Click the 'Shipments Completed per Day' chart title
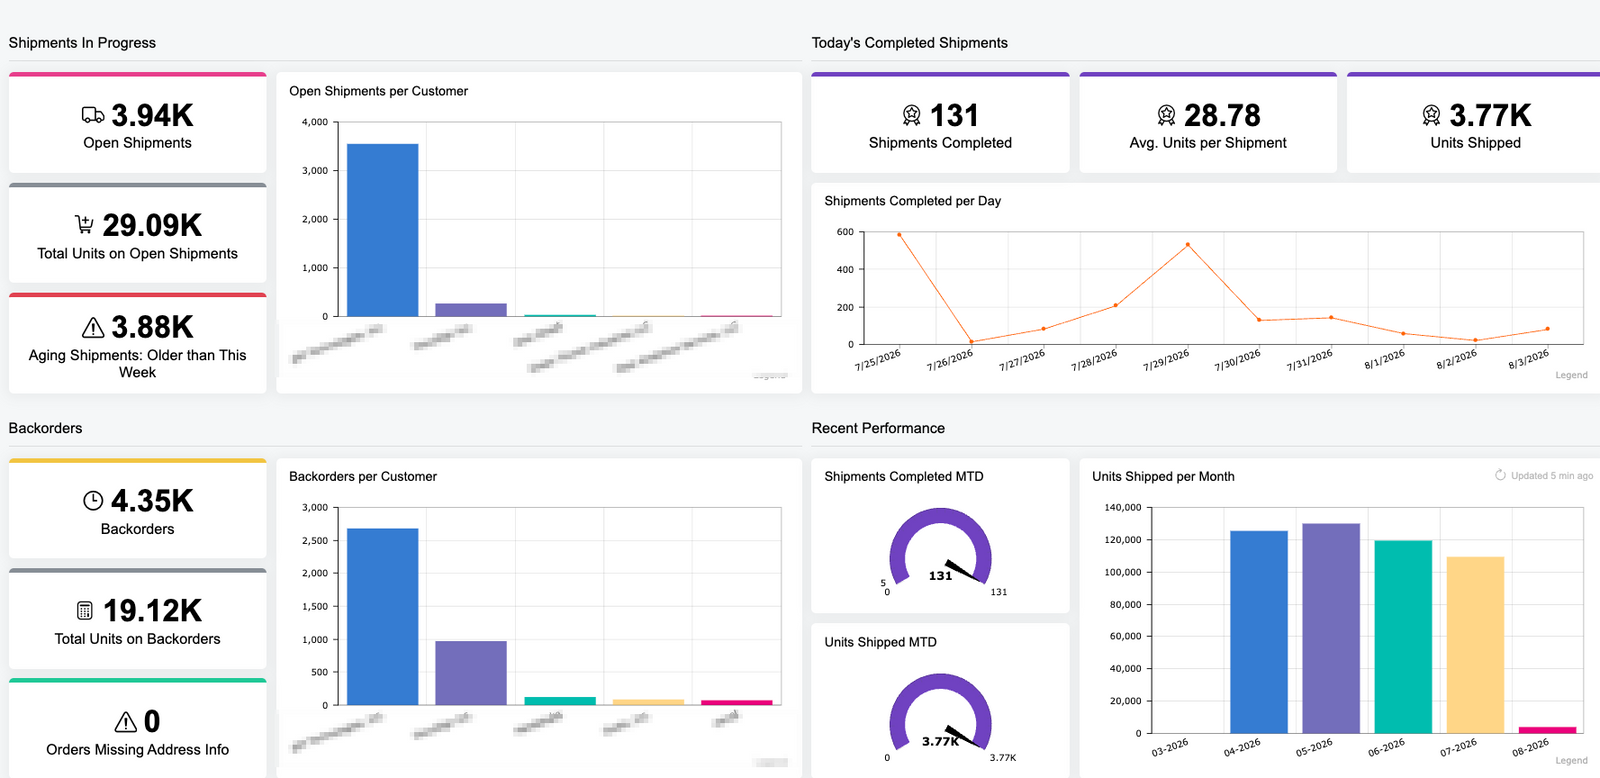Image resolution: width=1600 pixels, height=778 pixels. [913, 201]
